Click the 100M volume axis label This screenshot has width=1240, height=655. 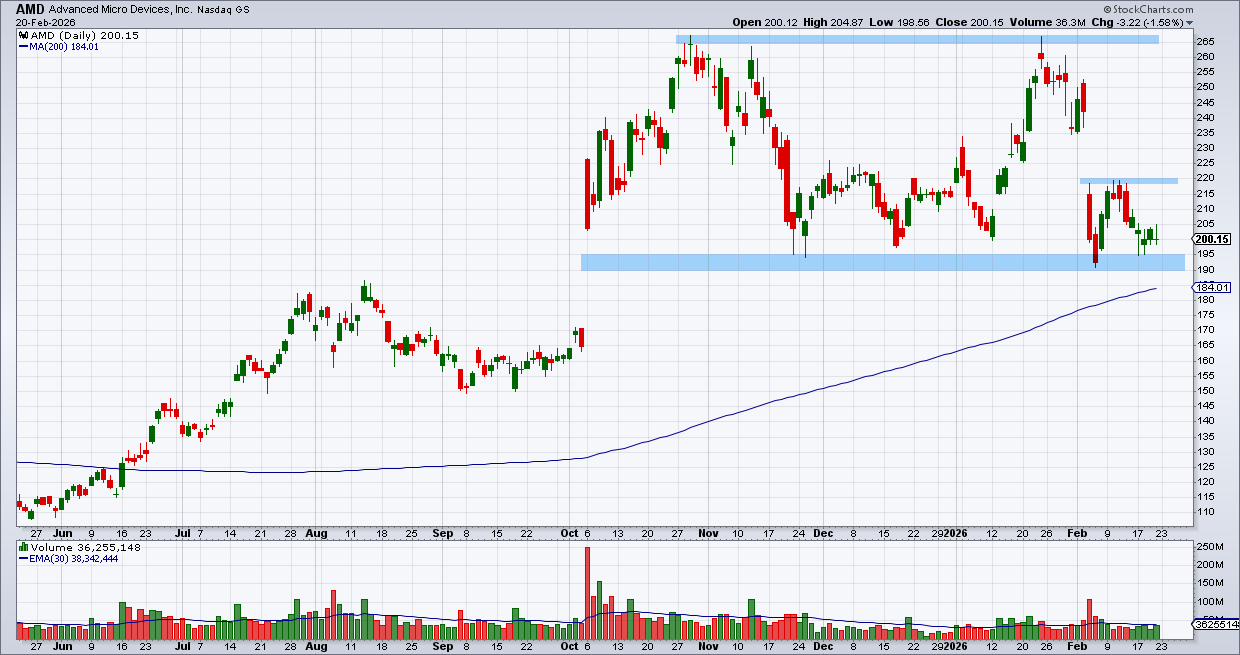pyautogui.click(x=1208, y=602)
